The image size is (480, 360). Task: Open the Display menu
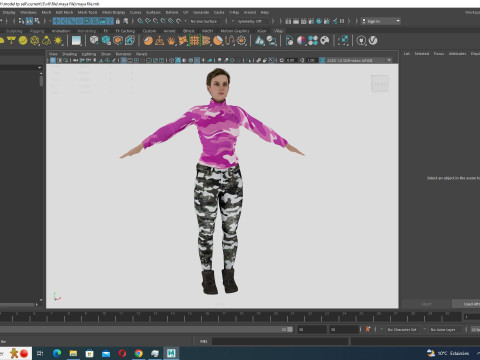9,12
